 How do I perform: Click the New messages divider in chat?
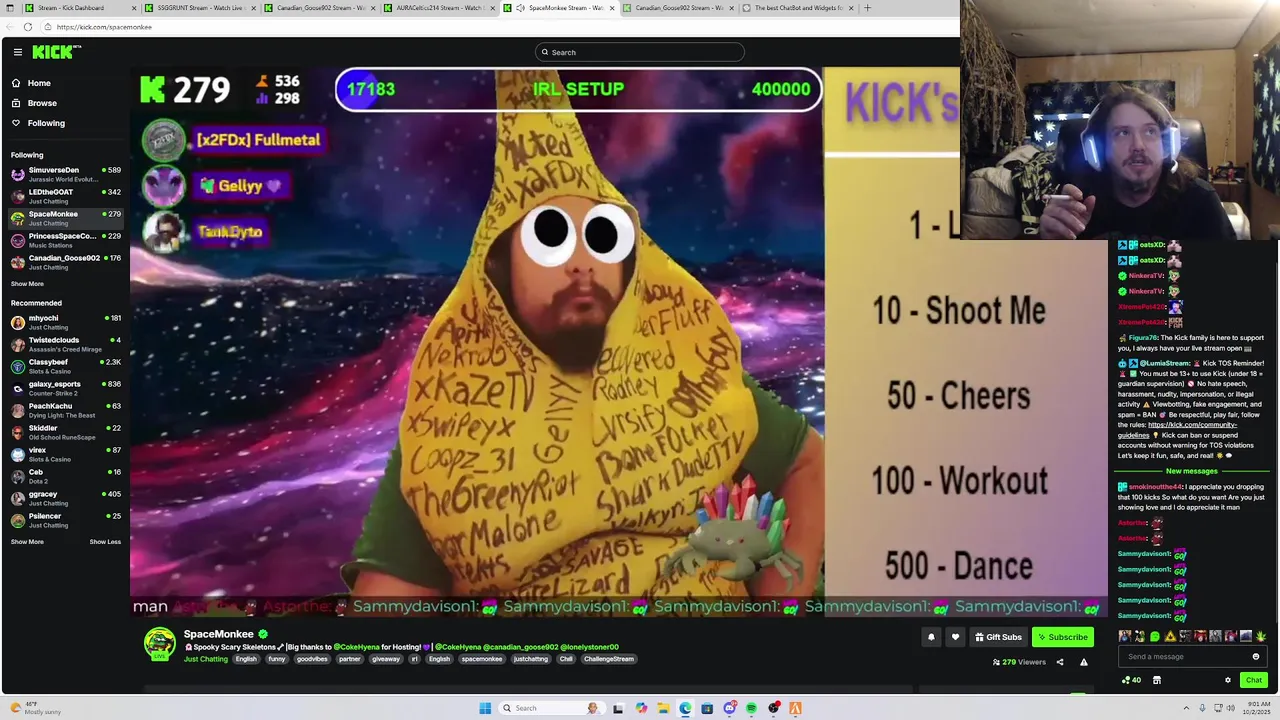(x=1192, y=471)
